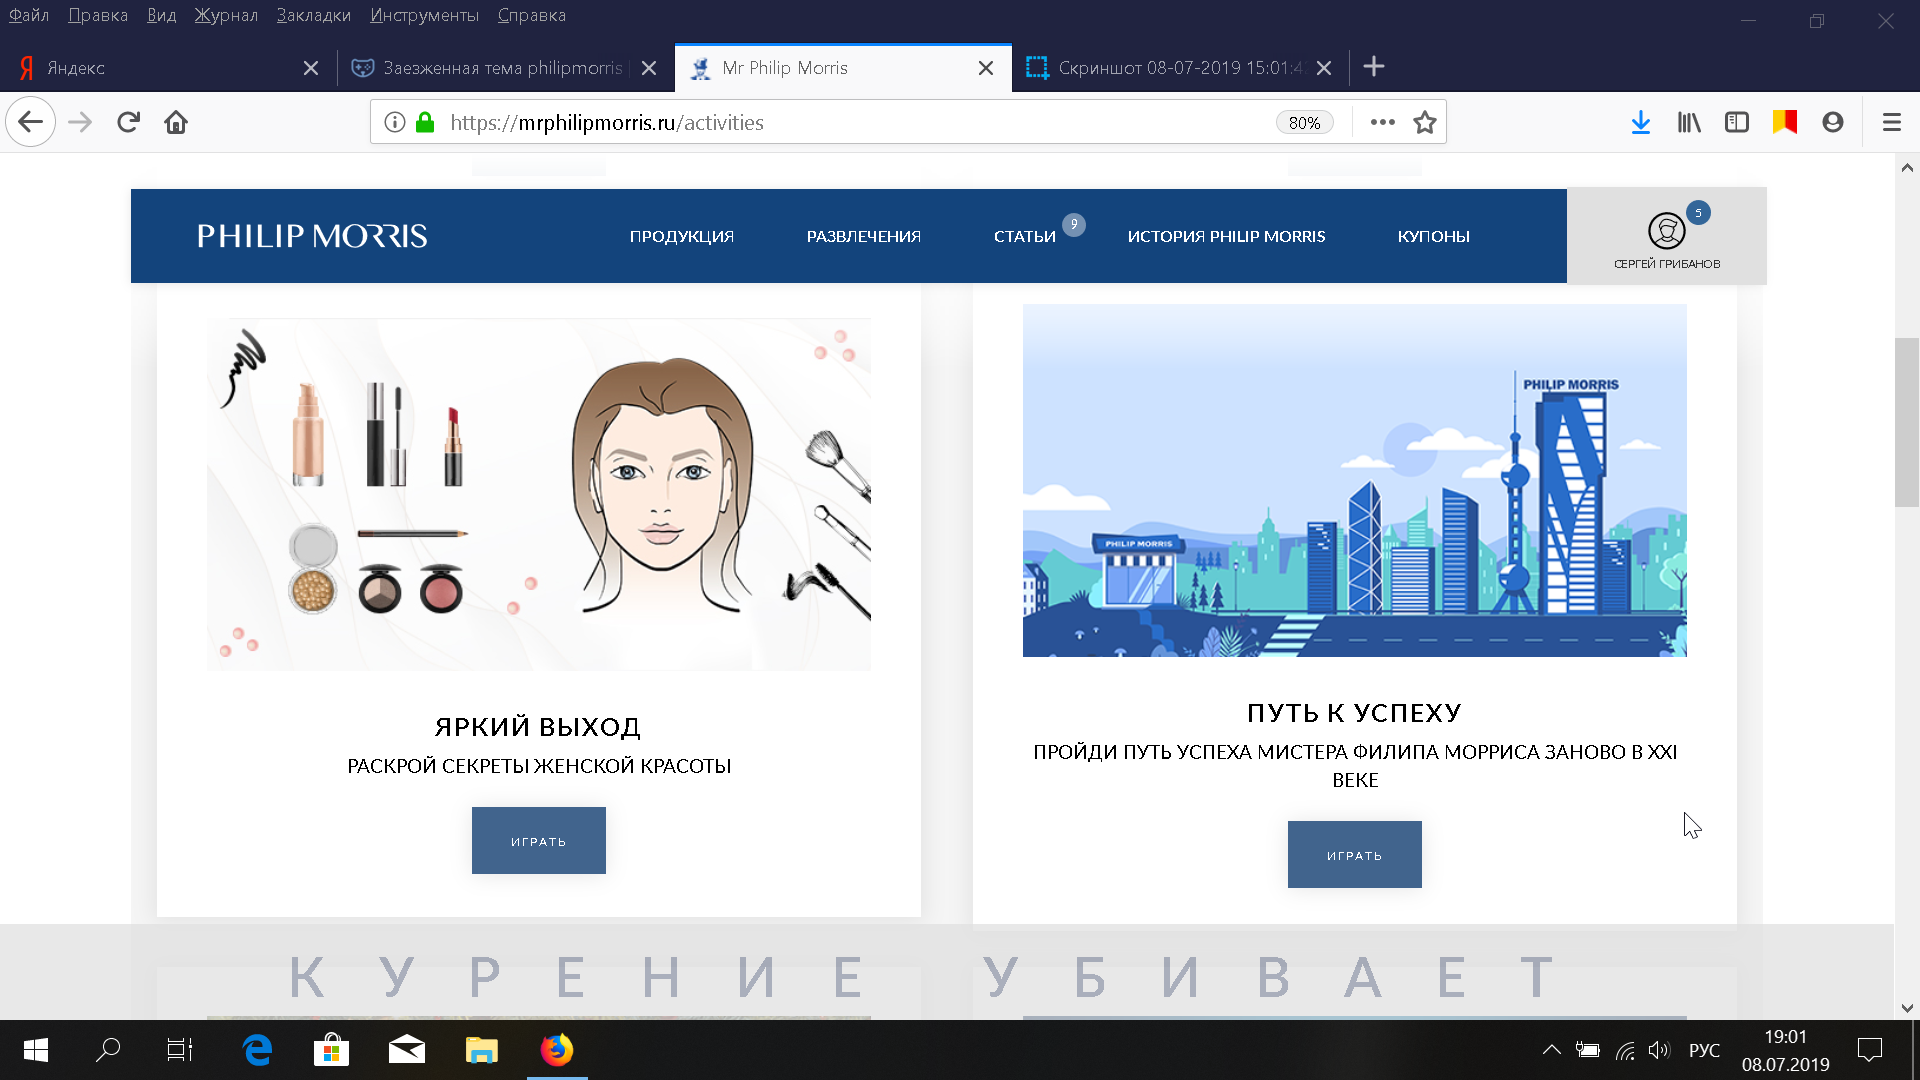The height and width of the screenshot is (1080, 1920).
Task: Open the Firefox library icon
Action: point(1689,122)
